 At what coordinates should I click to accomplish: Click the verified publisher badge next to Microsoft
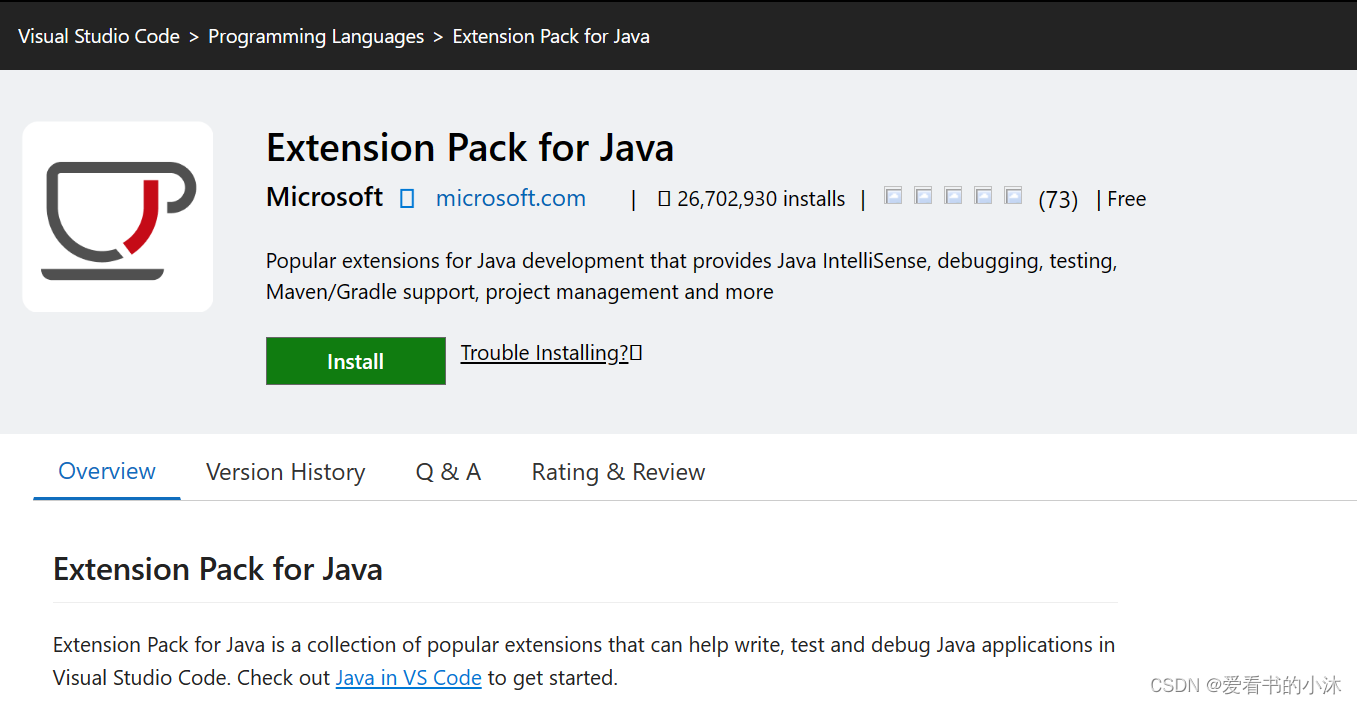click(407, 199)
